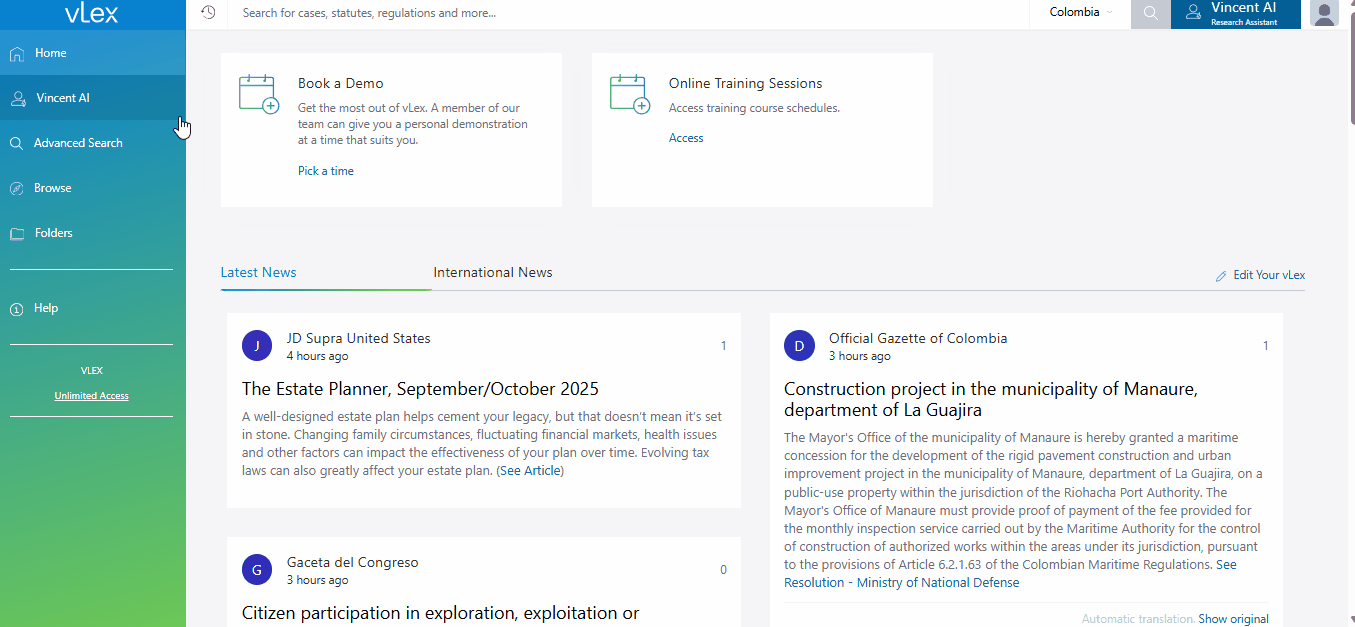Click the Vincent AI Research Assistant button

click(x=1235, y=14)
